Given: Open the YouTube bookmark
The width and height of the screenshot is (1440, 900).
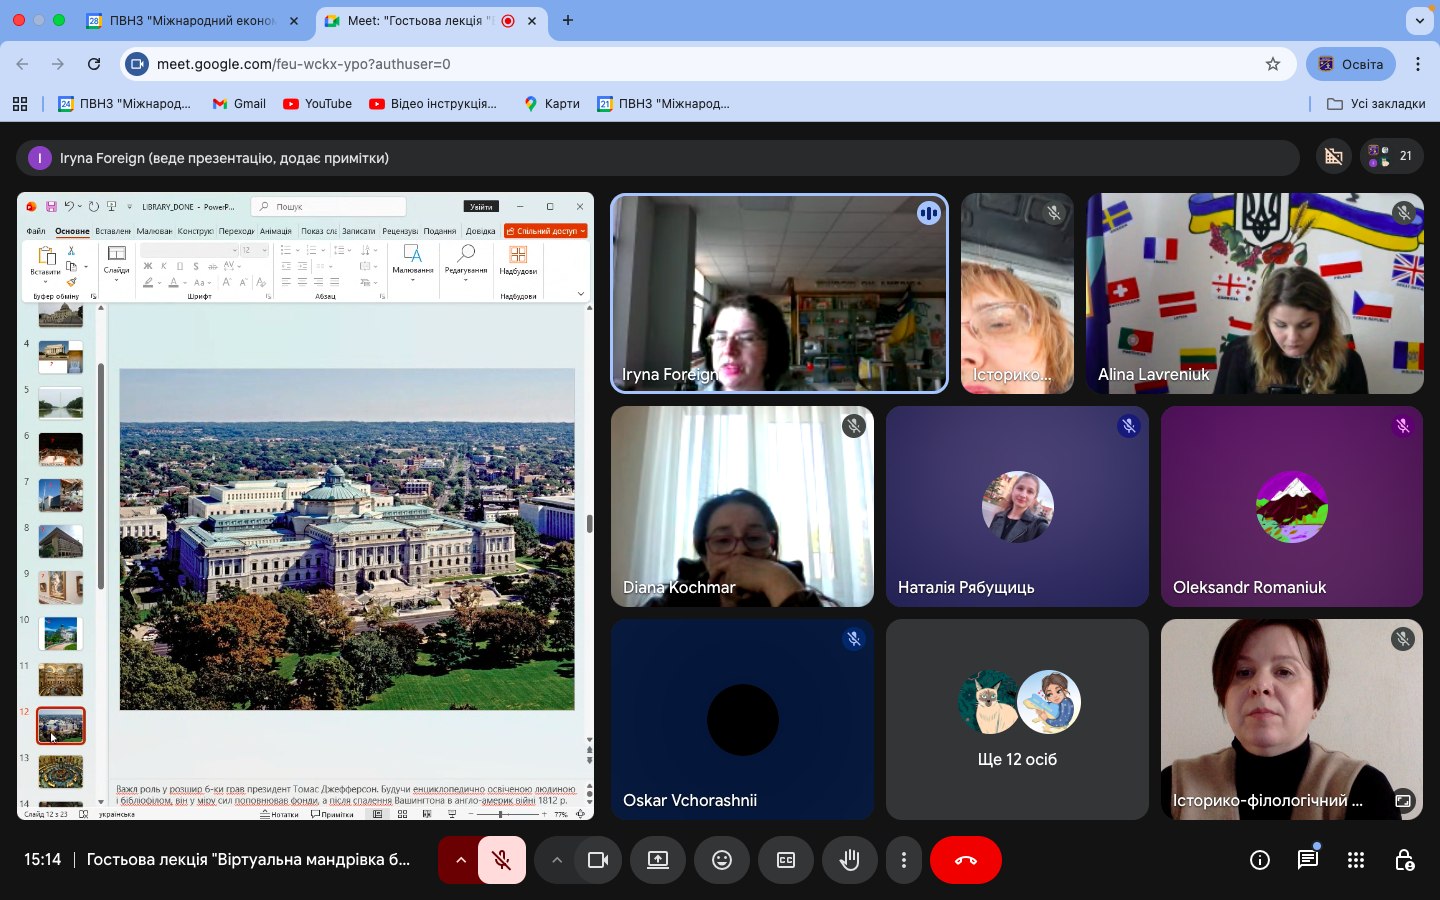Looking at the screenshot, I should coord(317,103).
